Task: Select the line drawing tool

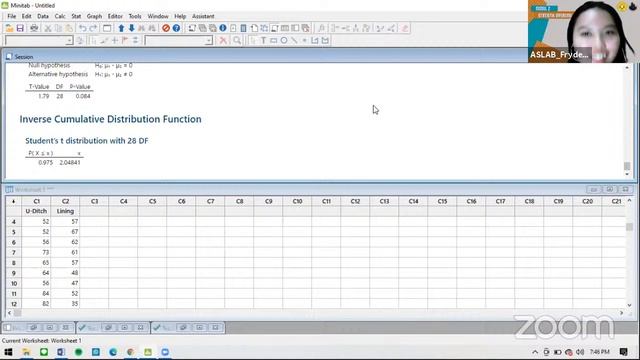Action: tap(294, 40)
